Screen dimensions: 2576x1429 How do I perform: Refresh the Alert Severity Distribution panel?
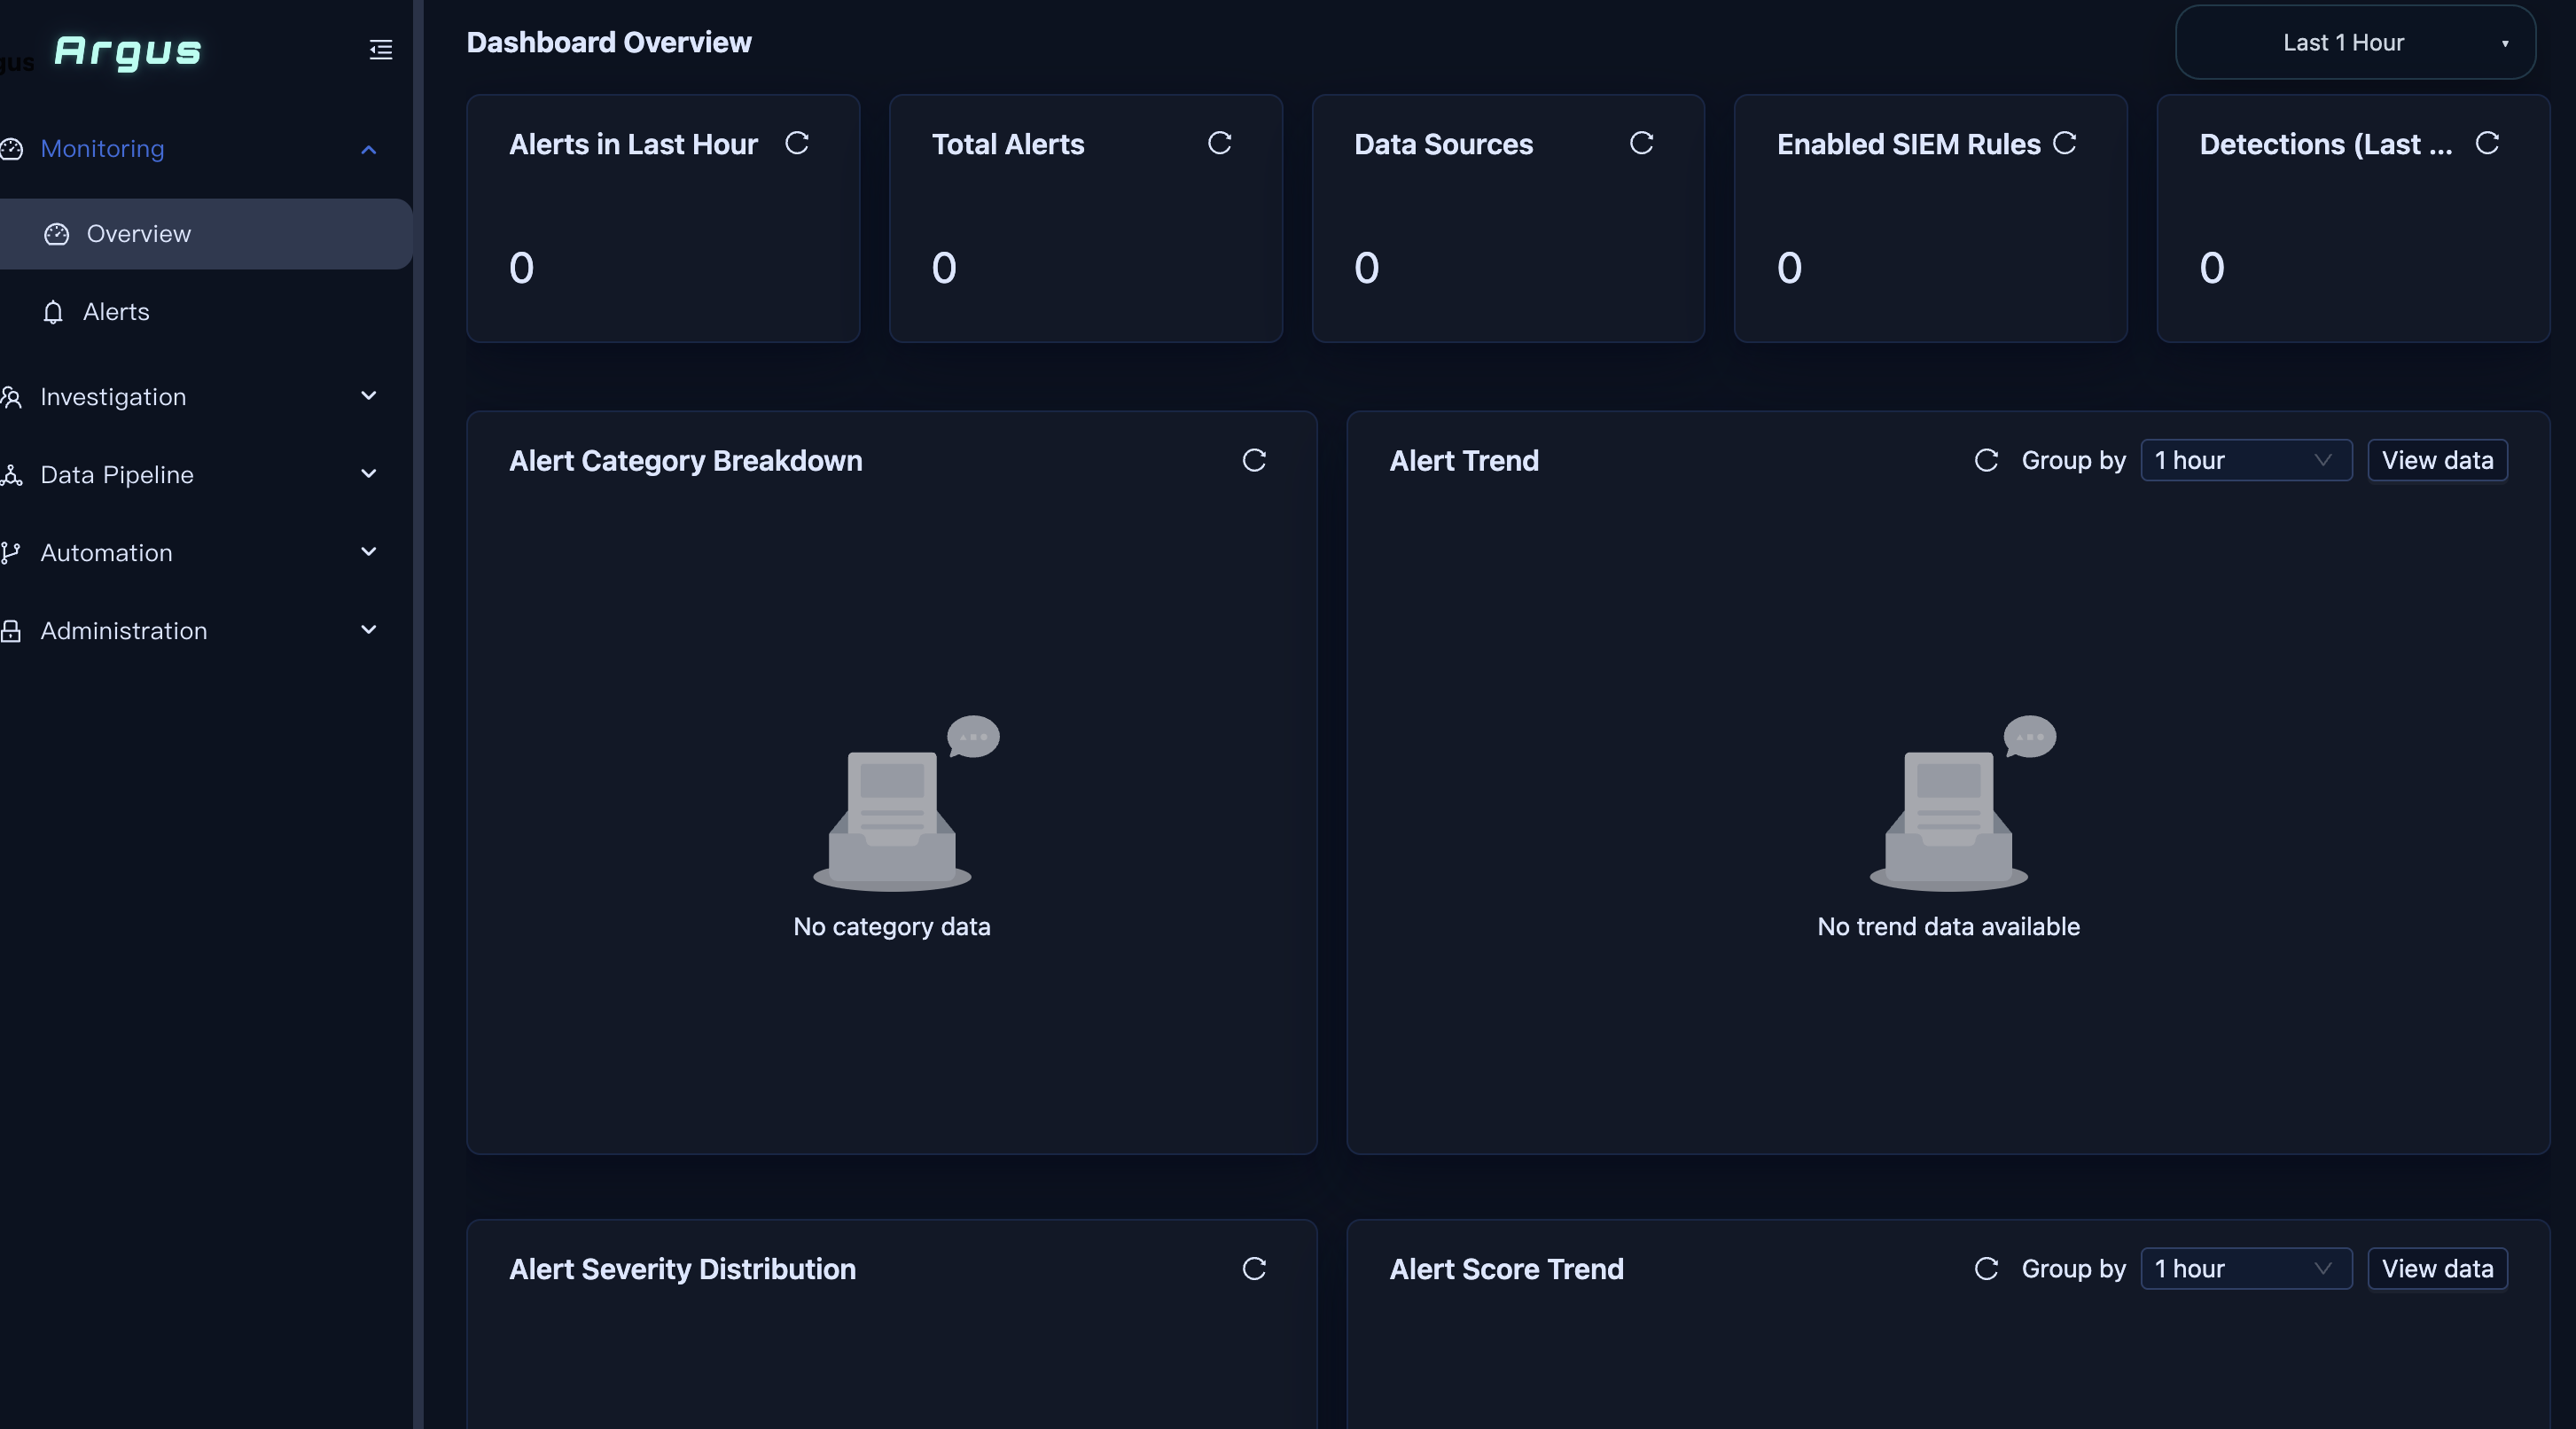[x=1254, y=1269]
